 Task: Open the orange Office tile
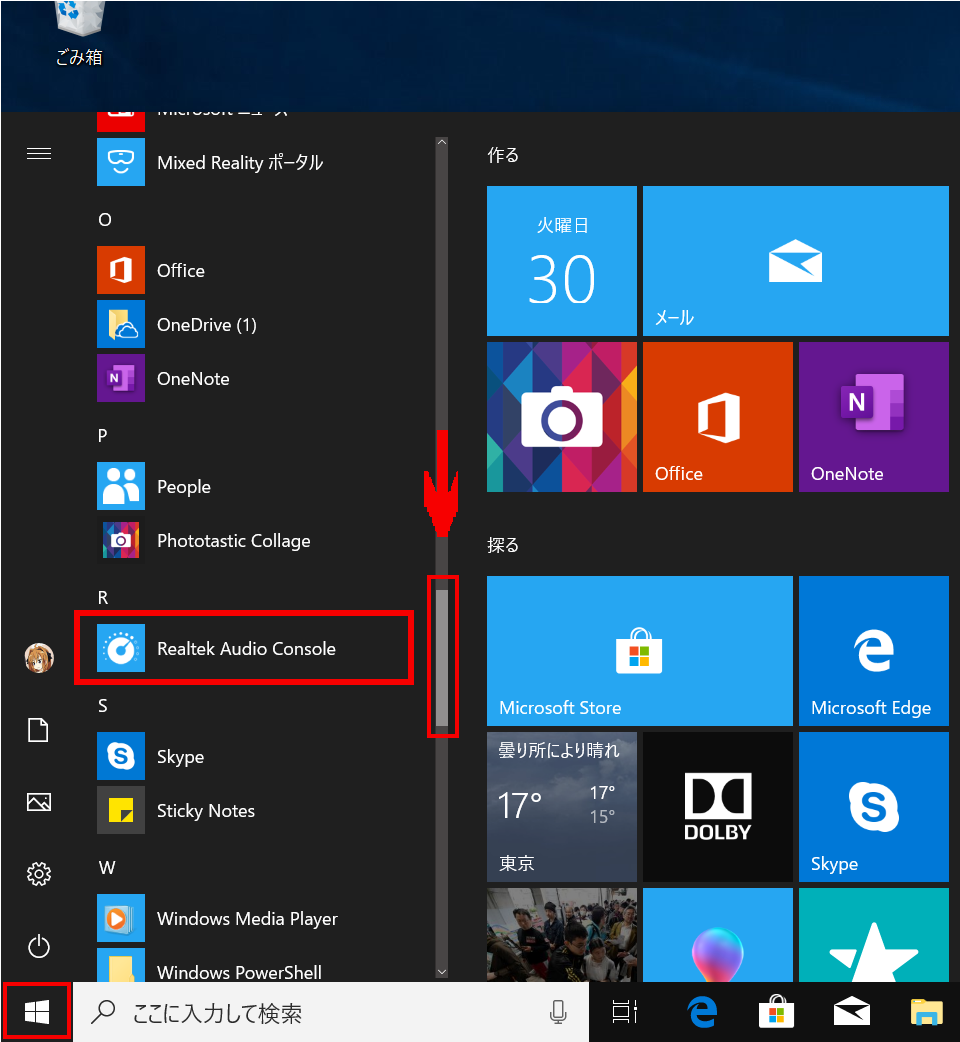(x=718, y=417)
